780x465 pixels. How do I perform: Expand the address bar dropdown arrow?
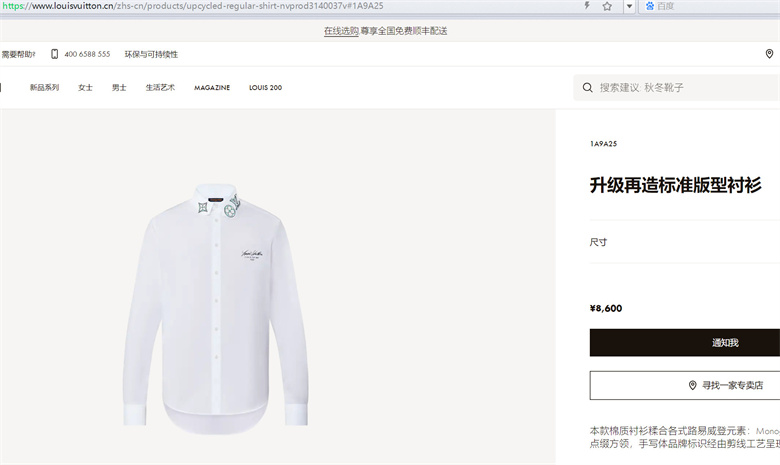click(629, 6)
